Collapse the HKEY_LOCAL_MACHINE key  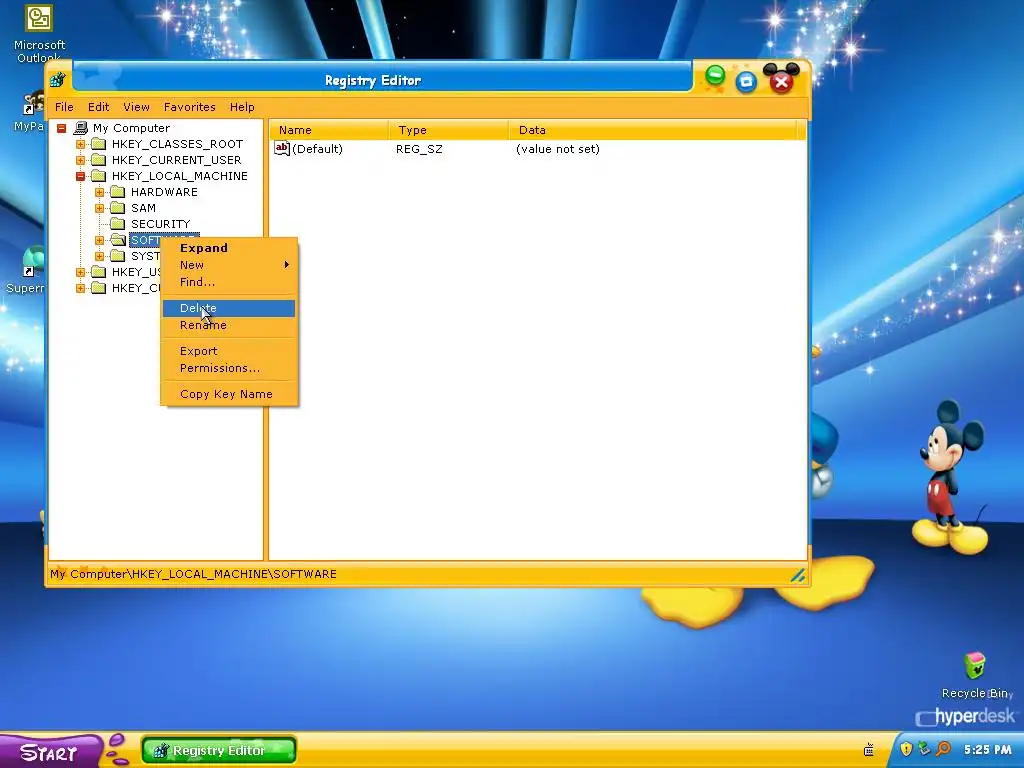[x=80, y=176]
